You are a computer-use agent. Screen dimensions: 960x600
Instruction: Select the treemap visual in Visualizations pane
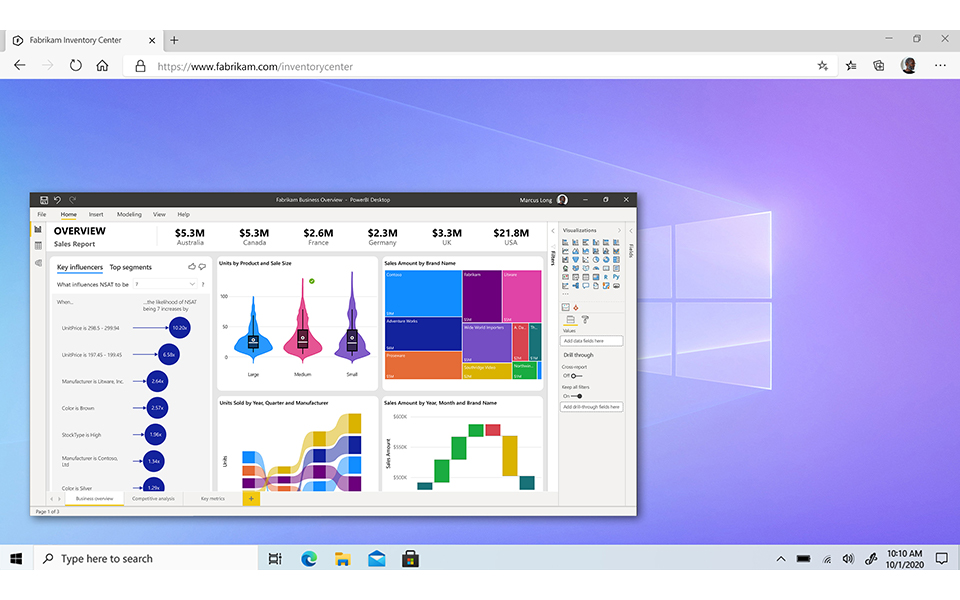pyautogui.click(x=614, y=259)
